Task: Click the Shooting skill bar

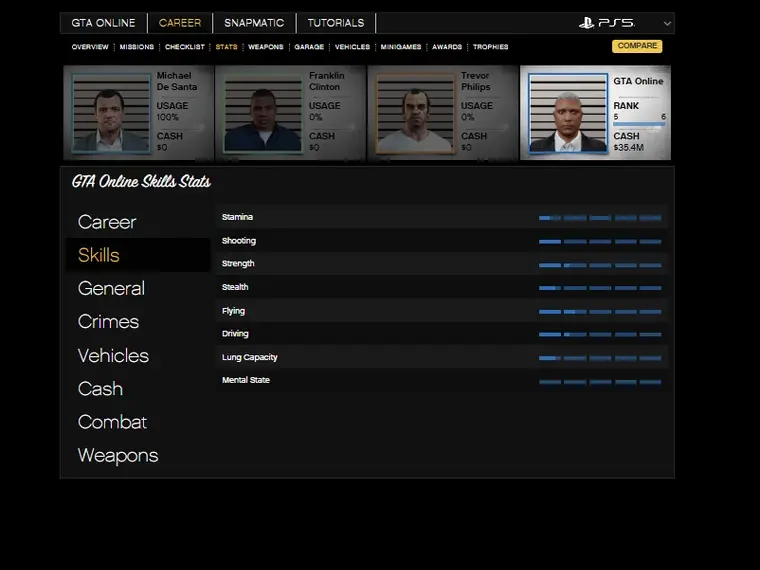Action: (x=600, y=241)
